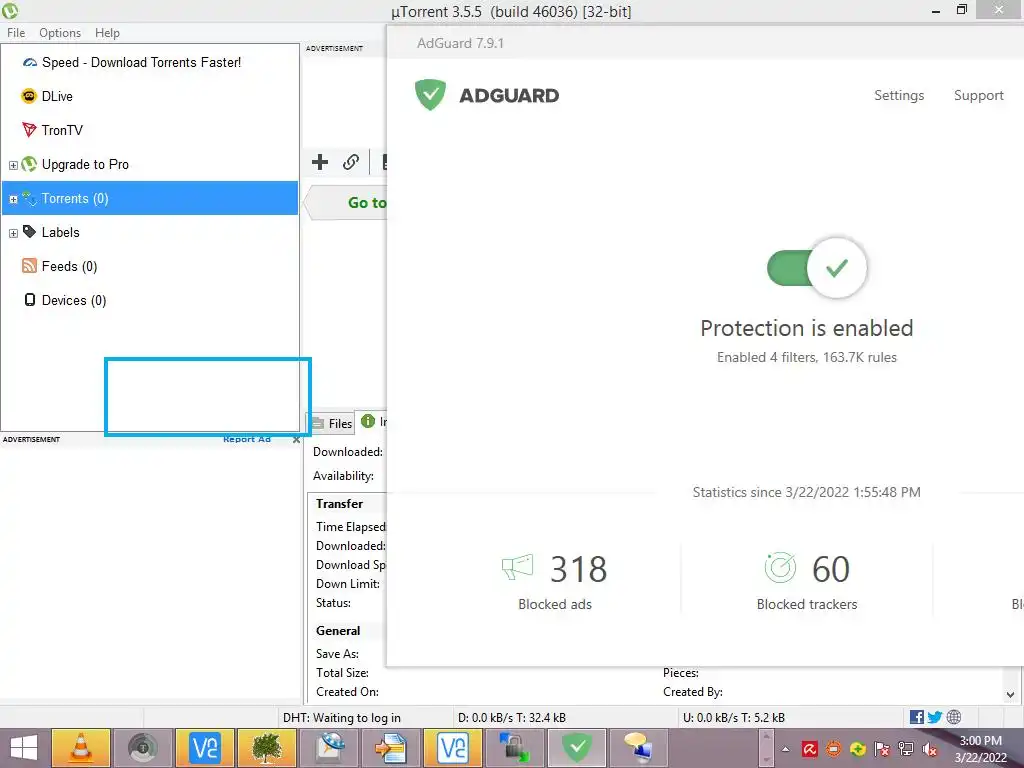Image resolution: width=1024 pixels, height=768 pixels.
Task: Open the File menu
Action: tap(16, 33)
